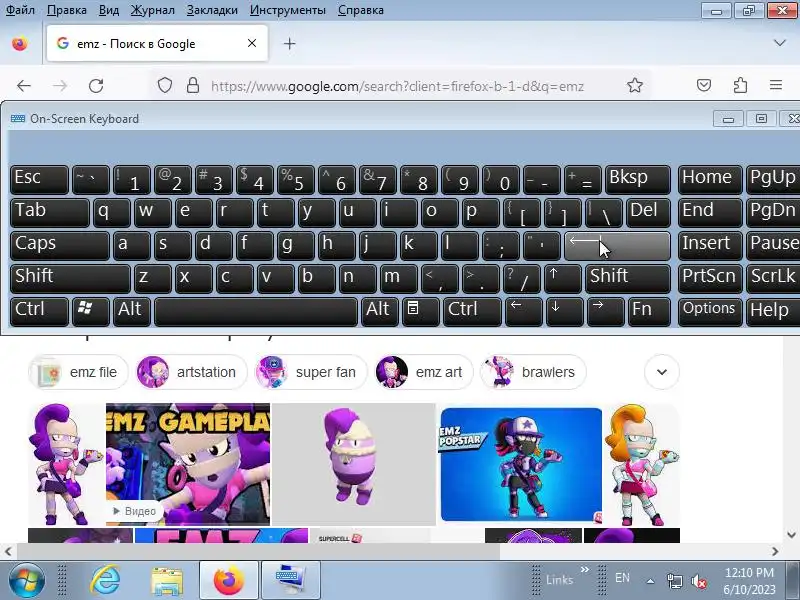Image resolution: width=800 pixels, height=600 pixels.
Task: Click the Firefox back arrow button
Action: (x=24, y=86)
